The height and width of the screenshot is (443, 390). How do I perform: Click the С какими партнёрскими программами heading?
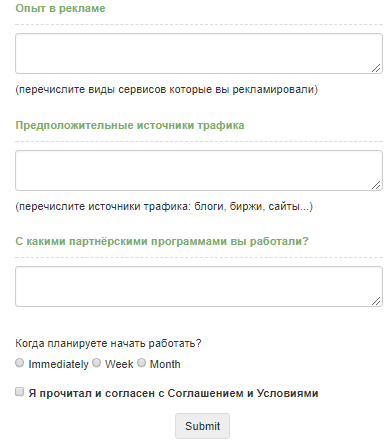[x=162, y=241]
